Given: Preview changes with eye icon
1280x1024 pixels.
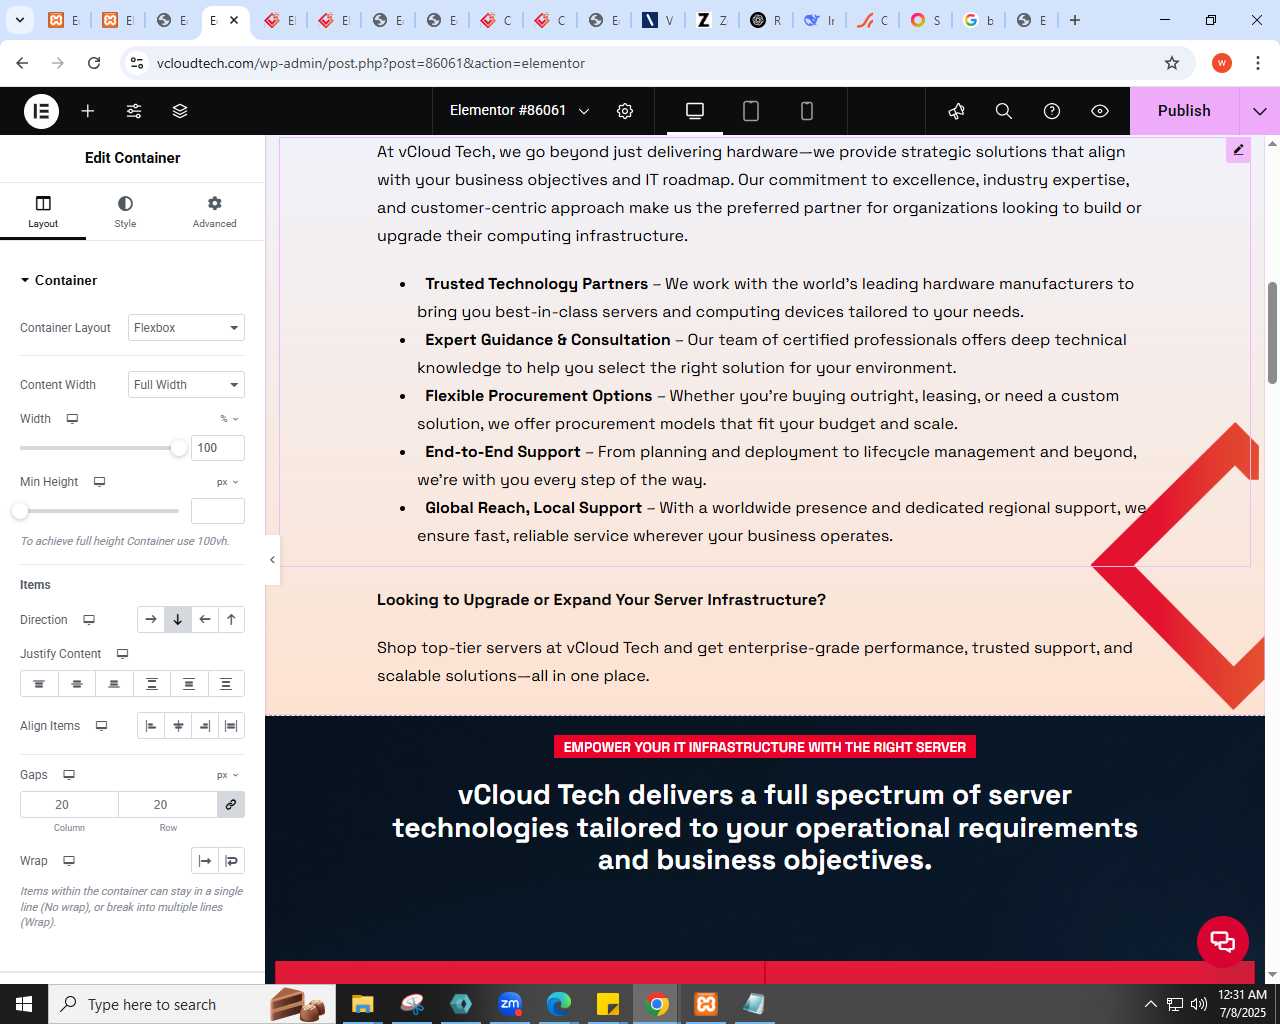Looking at the screenshot, I should [1100, 111].
